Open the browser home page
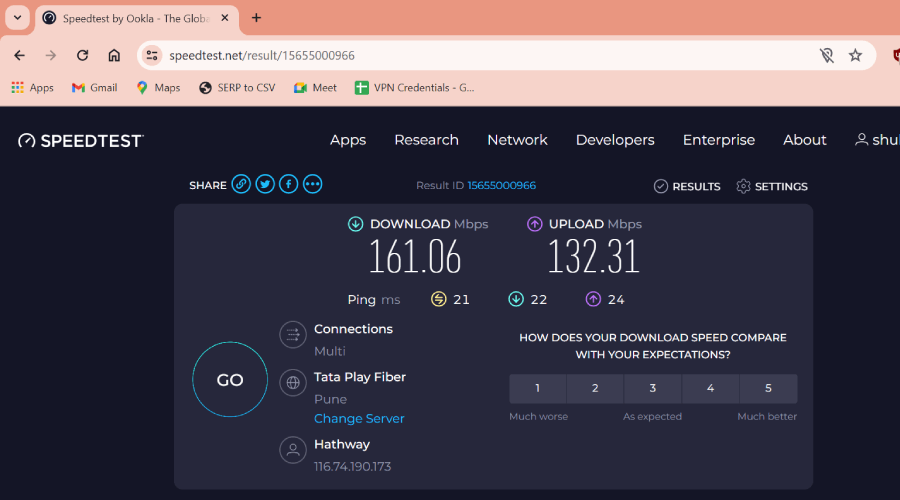900x500 pixels. tap(114, 56)
